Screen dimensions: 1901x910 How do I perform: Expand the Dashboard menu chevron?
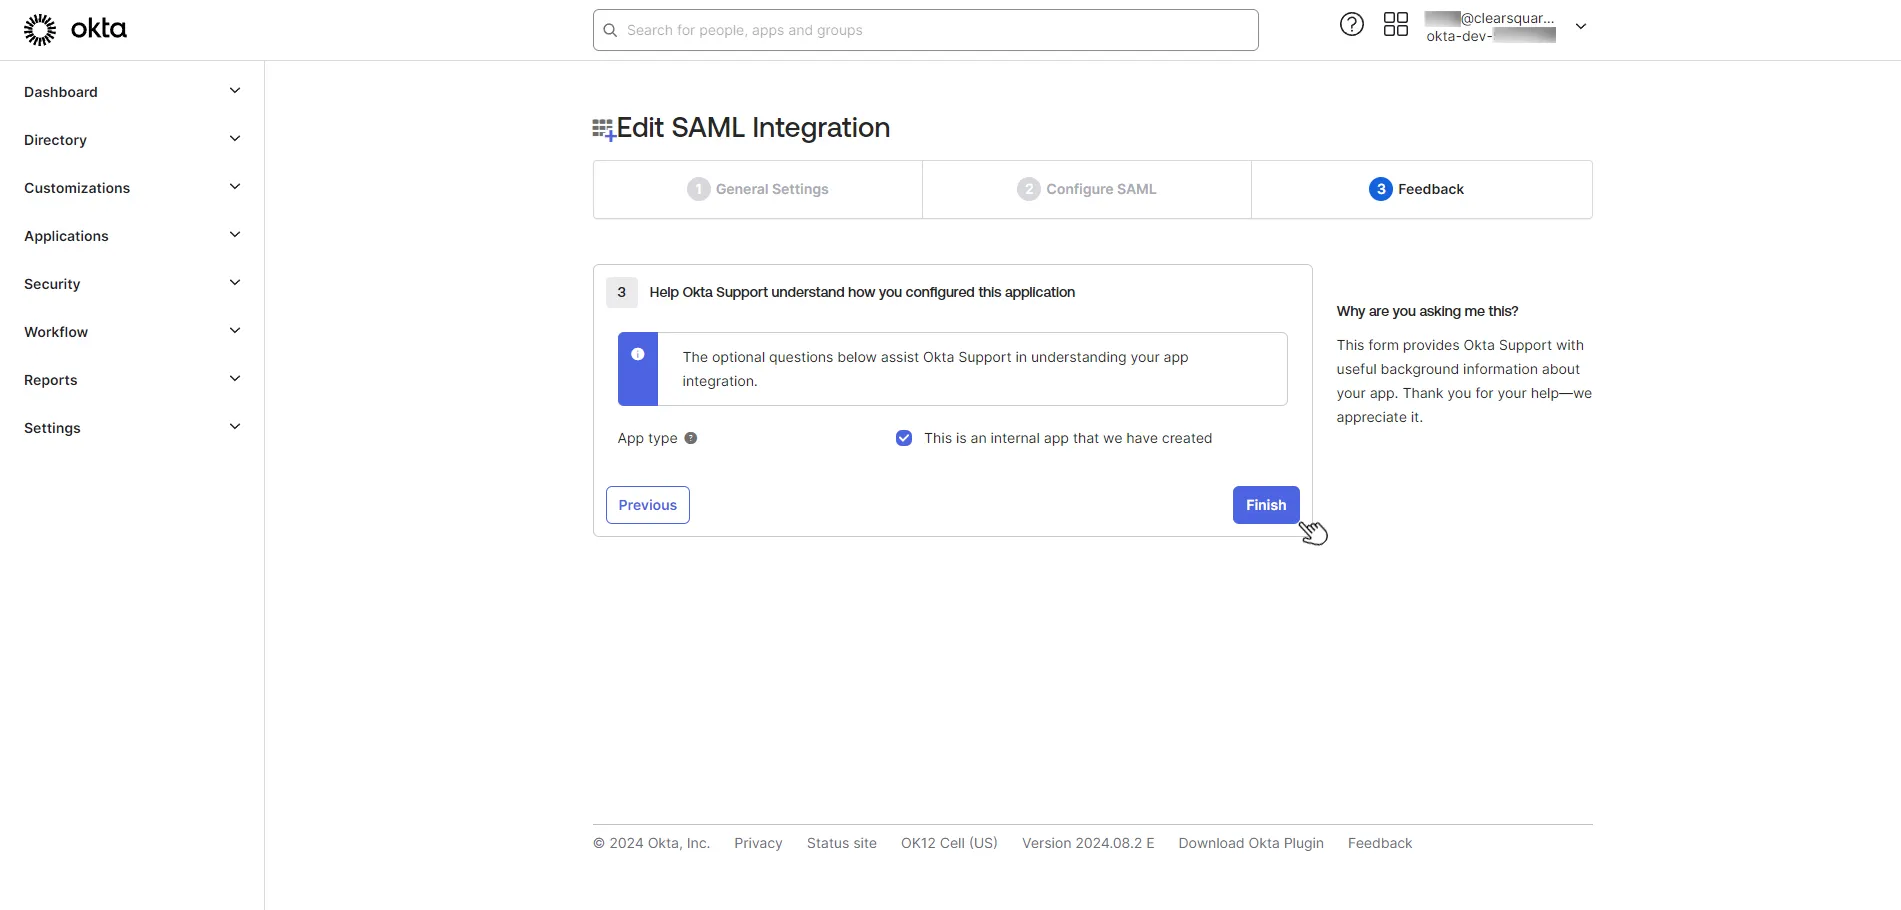click(235, 91)
